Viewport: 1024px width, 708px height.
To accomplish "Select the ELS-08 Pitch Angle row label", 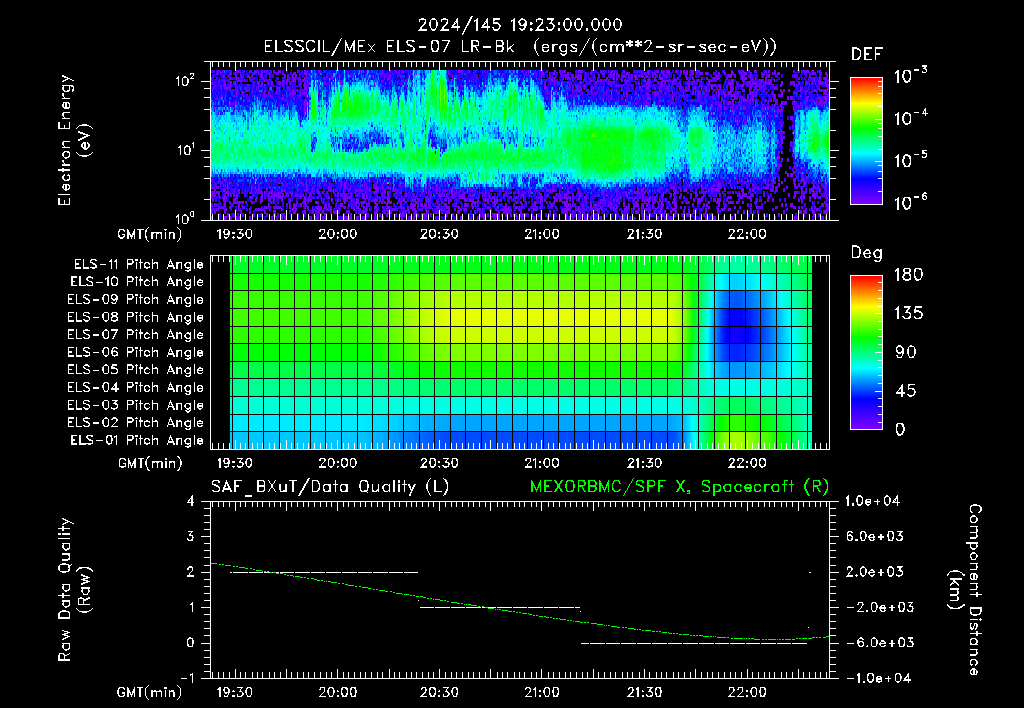I will [135, 317].
